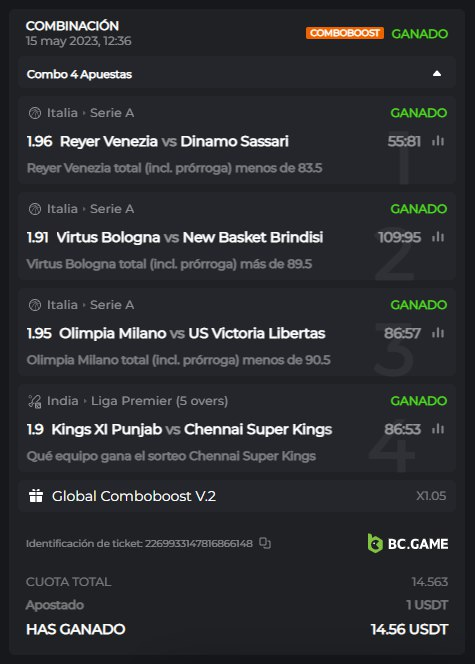Open stats for Olimpia Milano match

tap(438, 333)
